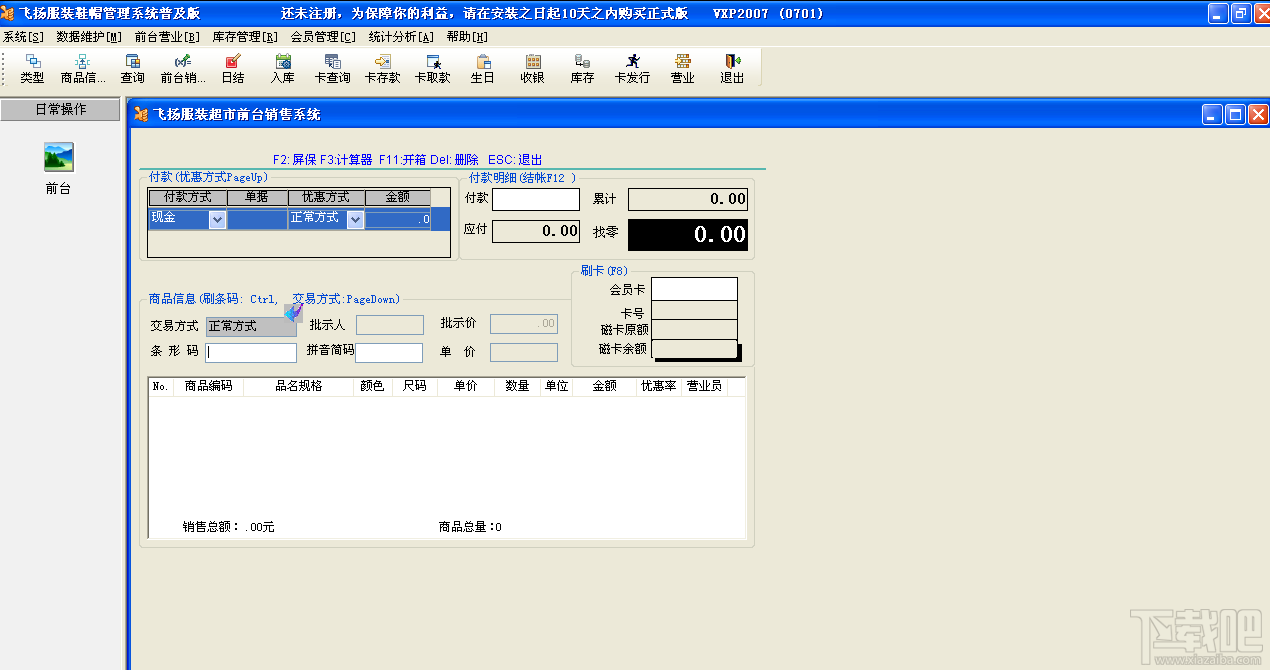
Task: Open the 入库 toolbar icon
Action: tap(283, 68)
